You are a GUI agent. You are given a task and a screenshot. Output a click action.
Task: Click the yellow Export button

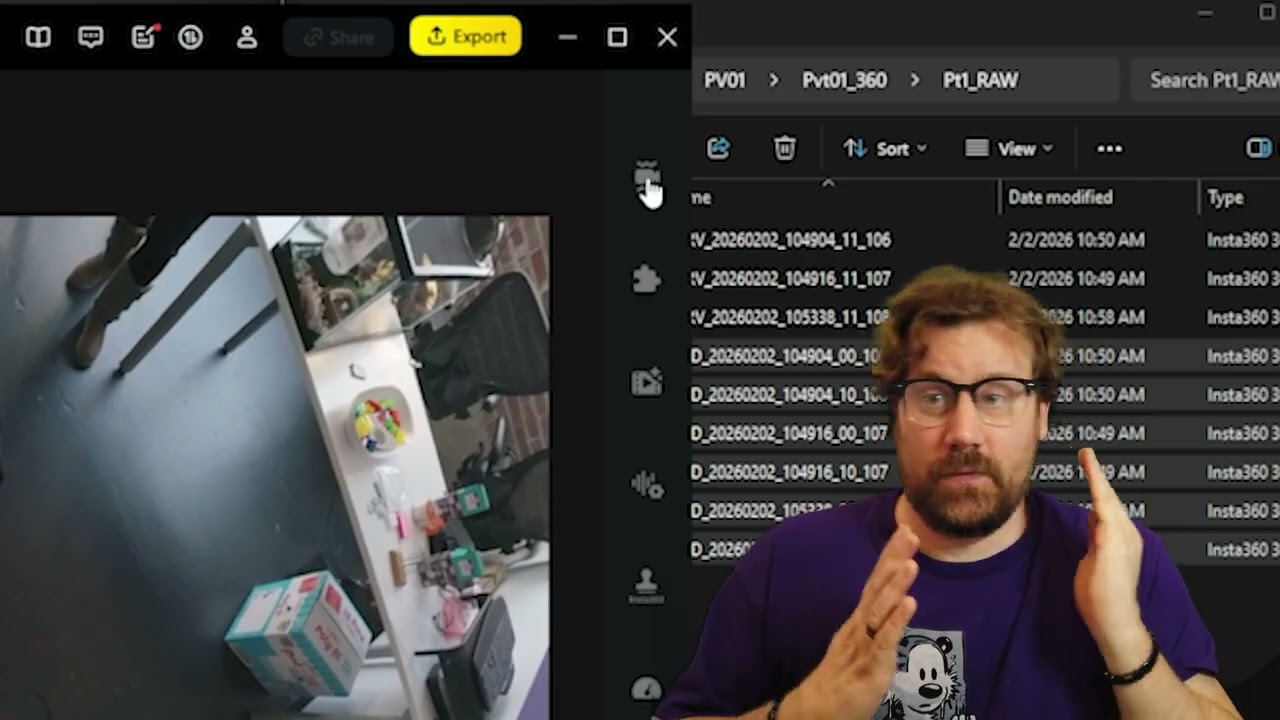tap(465, 36)
